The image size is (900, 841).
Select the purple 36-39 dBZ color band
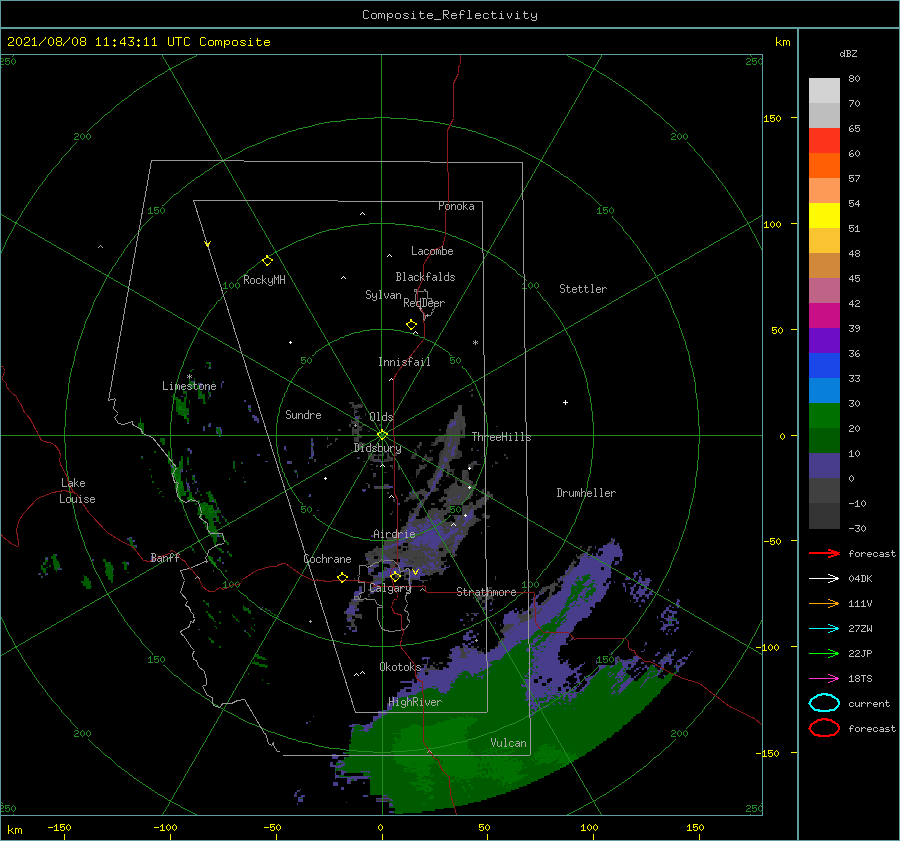tap(824, 341)
